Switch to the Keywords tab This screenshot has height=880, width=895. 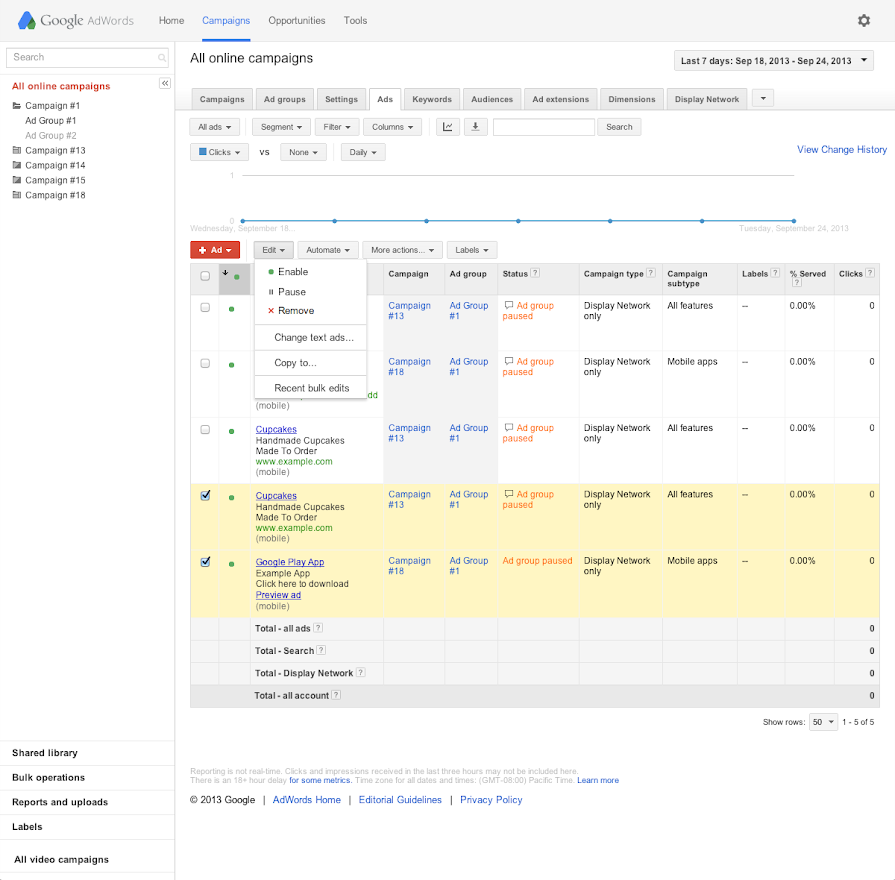[432, 99]
